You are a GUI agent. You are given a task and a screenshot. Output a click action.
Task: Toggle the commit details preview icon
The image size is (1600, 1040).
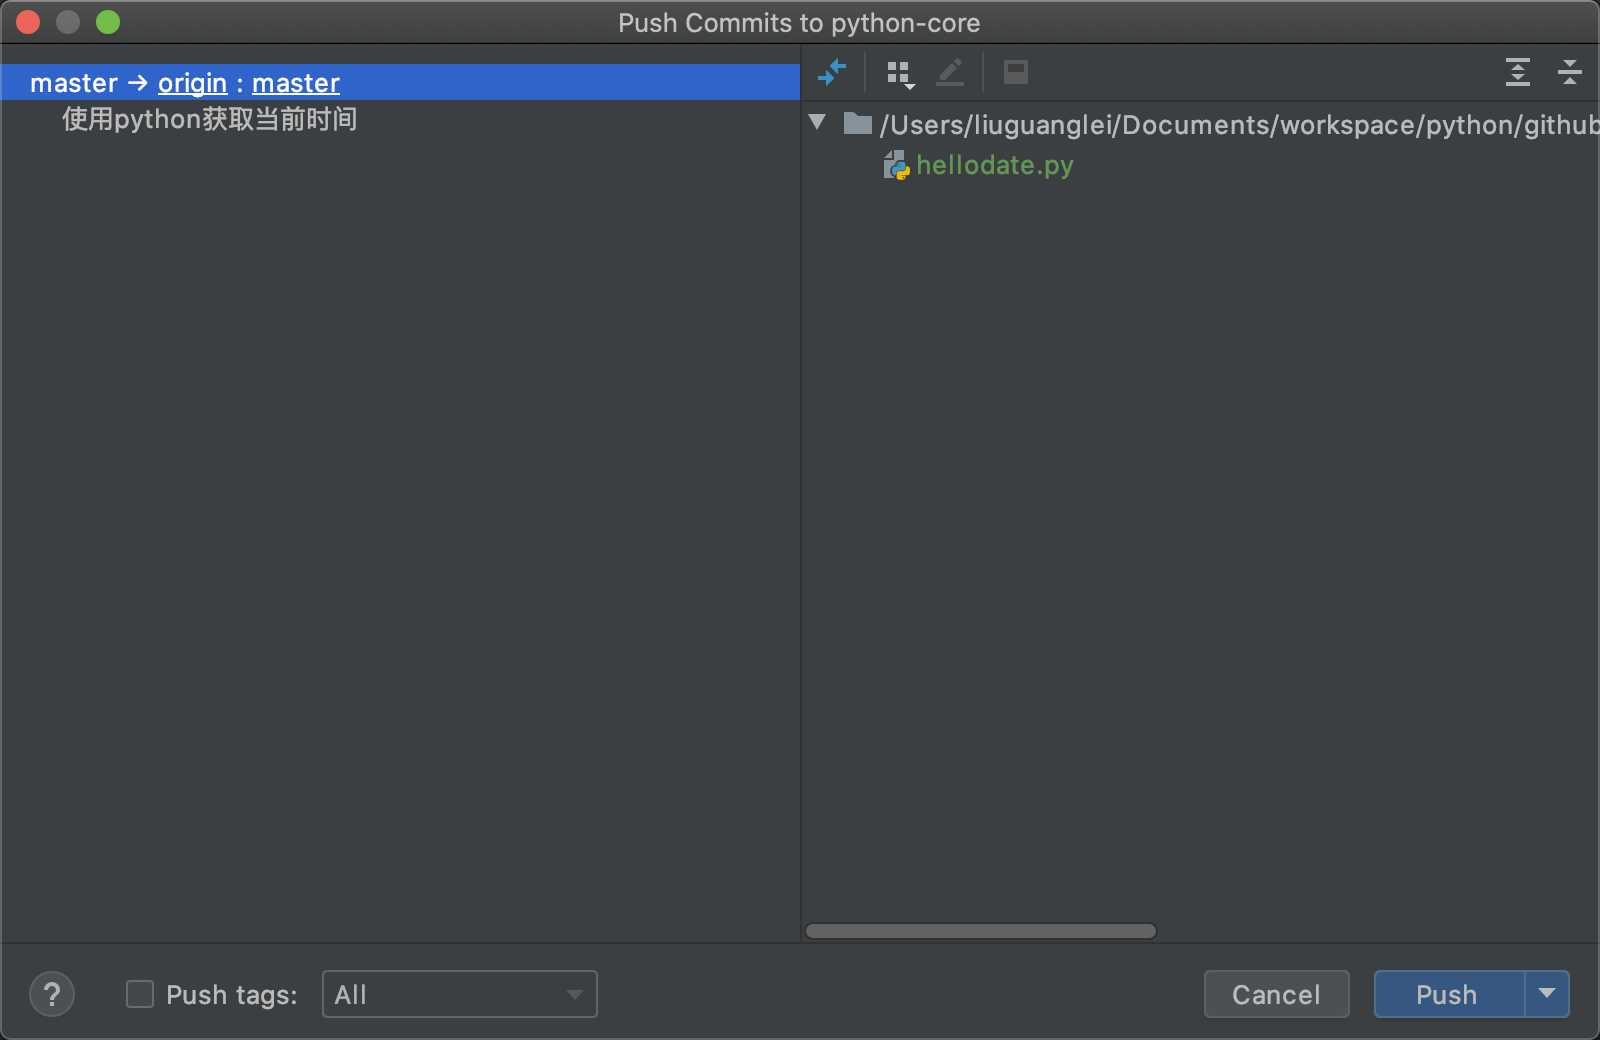click(1016, 72)
